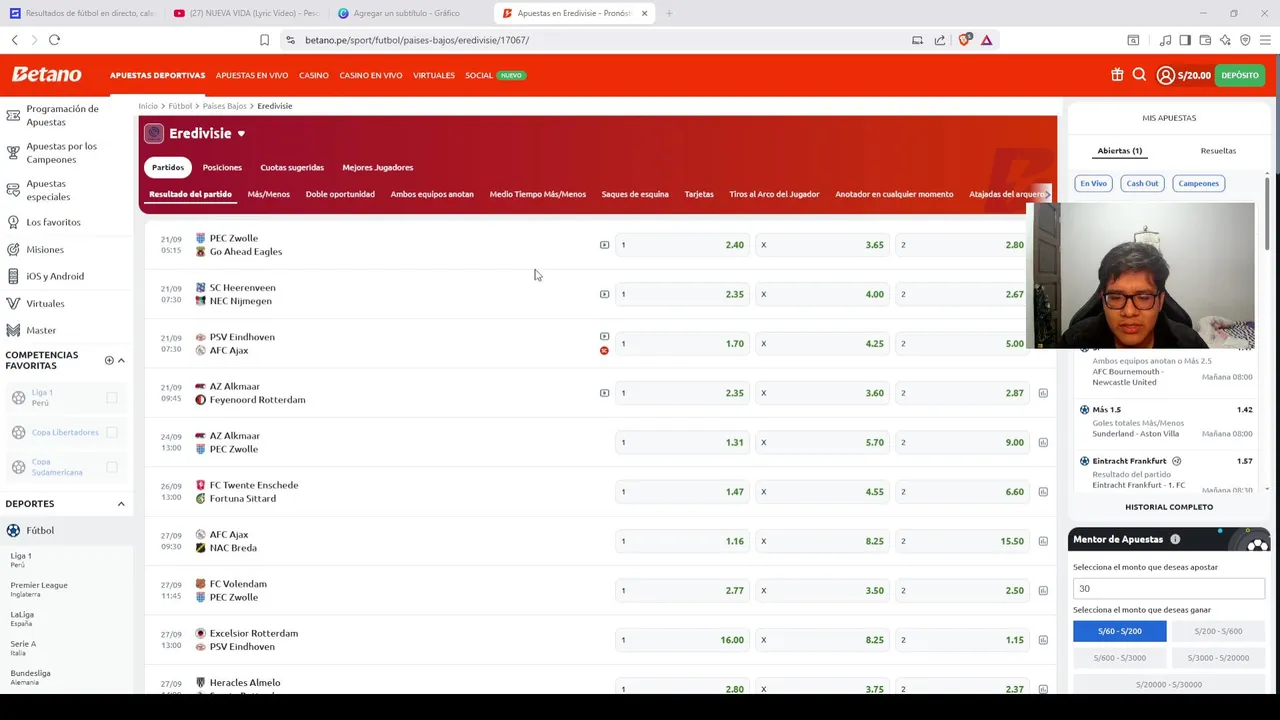
Task: Click bet amount input field showing 30
Action: click(1169, 589)
